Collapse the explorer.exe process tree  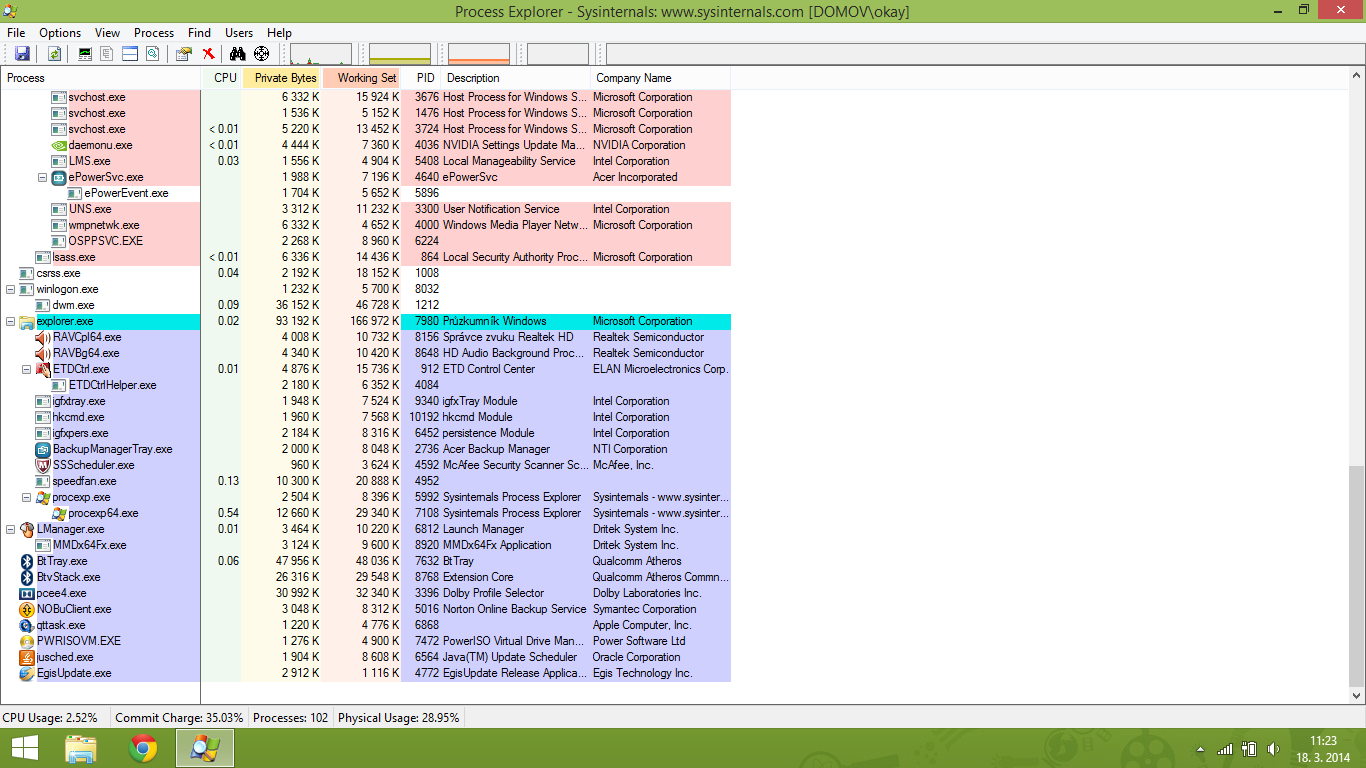coord(11,321)
